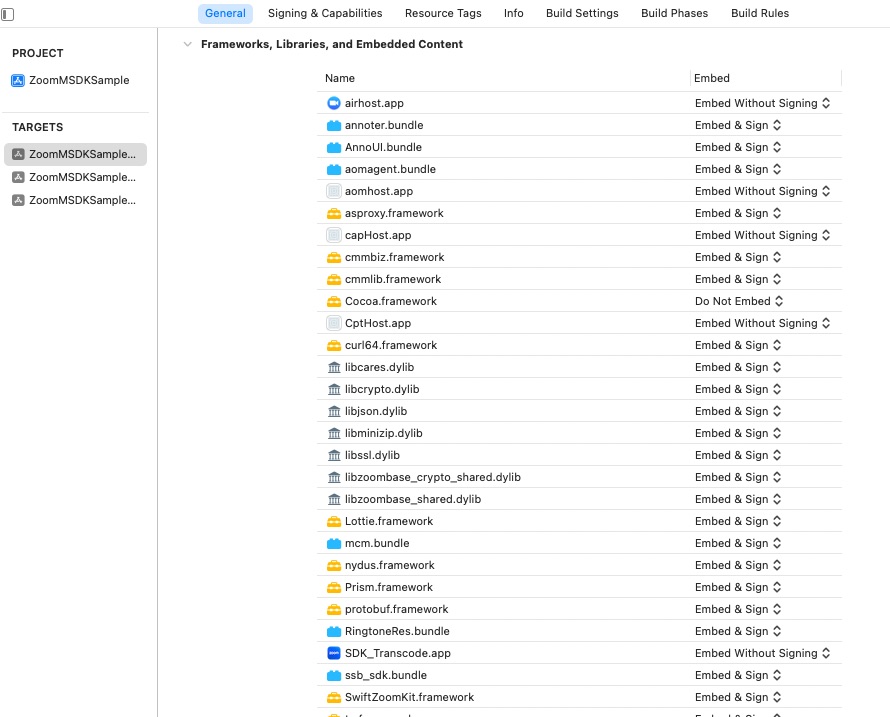Click the CptHost.app icon
890x717 pixels.
(x=334, y=324)
